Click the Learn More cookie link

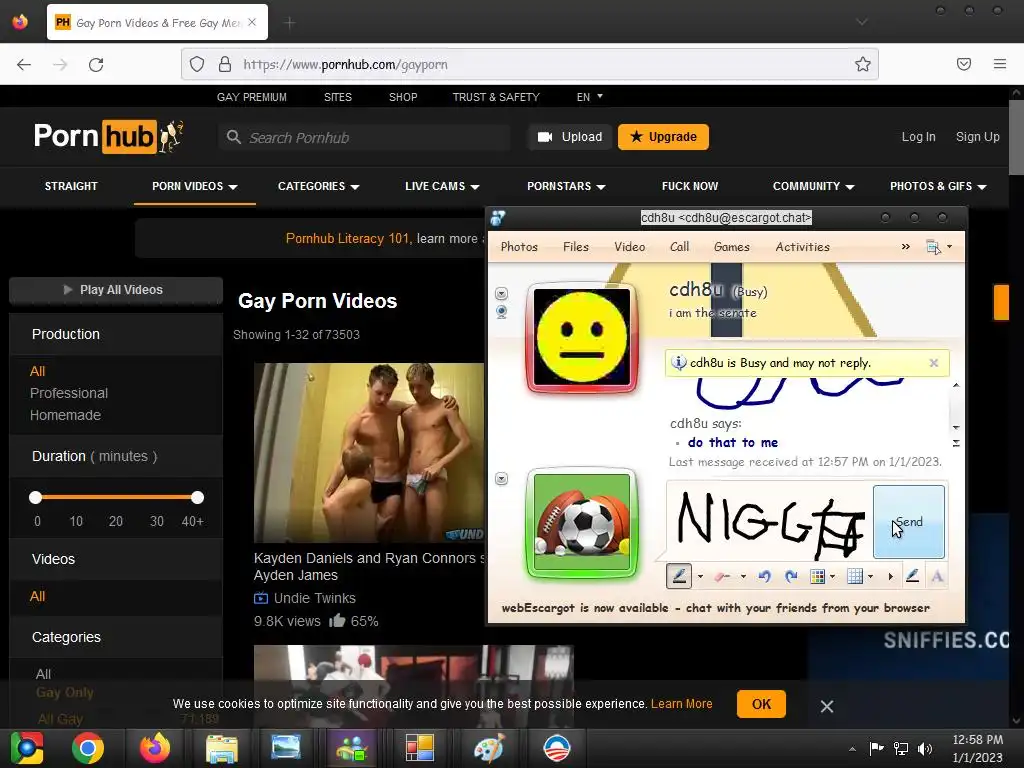682,704
